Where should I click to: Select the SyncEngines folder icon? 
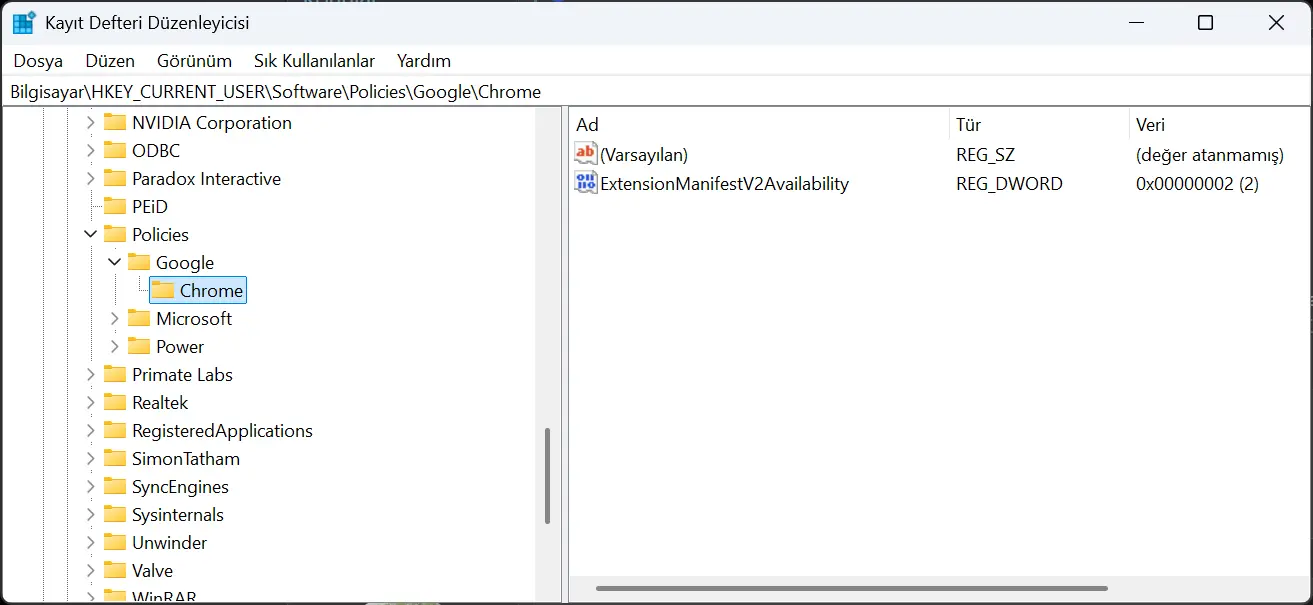[115, 487]
